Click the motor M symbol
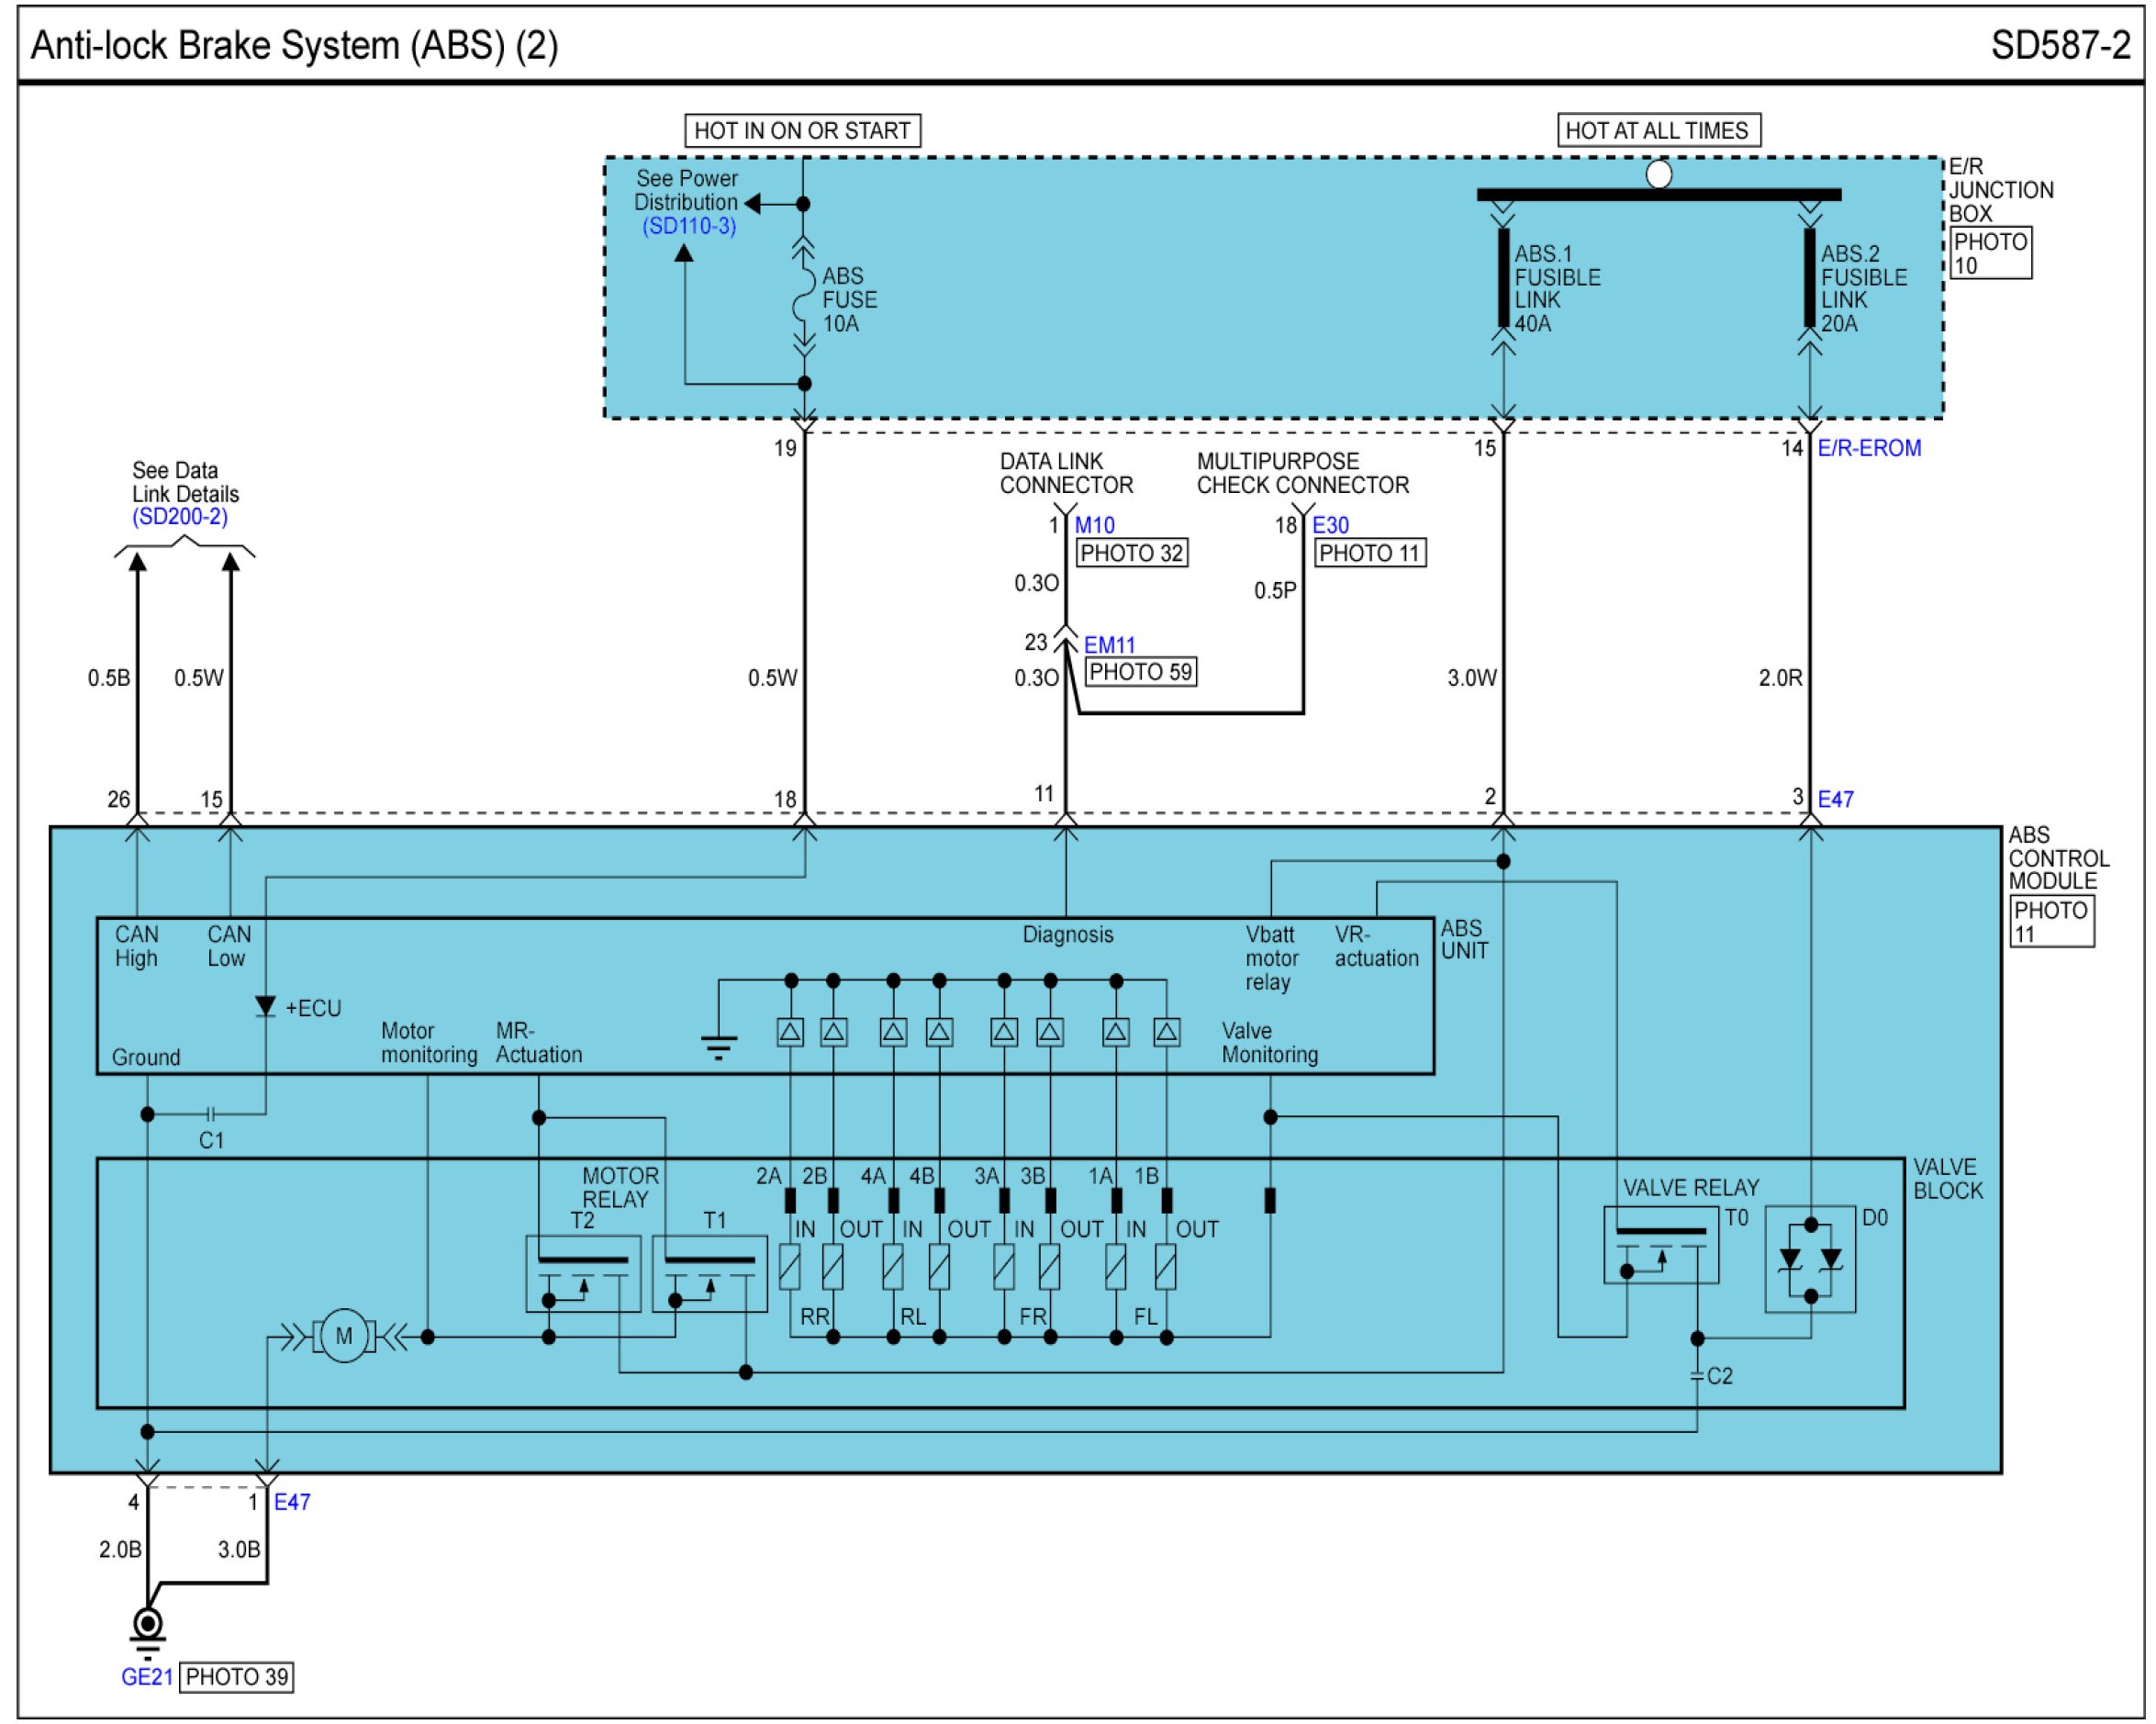The image size is (2156, 1724). [x=344, y=1336]
